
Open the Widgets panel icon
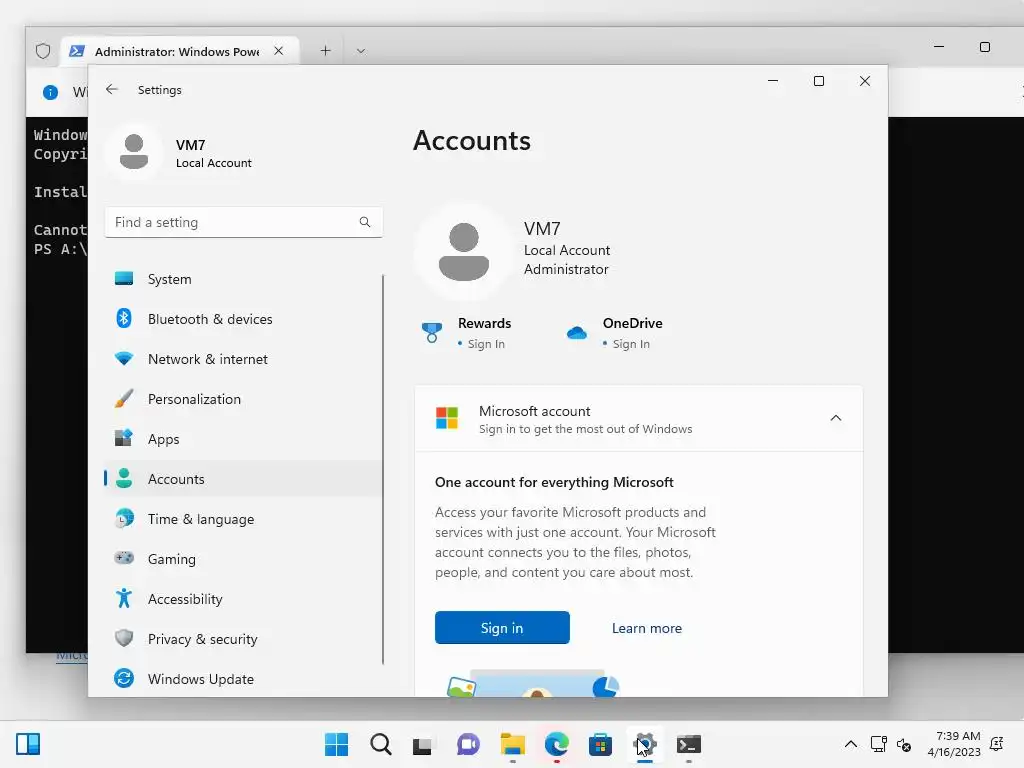[x=28, y=744]
